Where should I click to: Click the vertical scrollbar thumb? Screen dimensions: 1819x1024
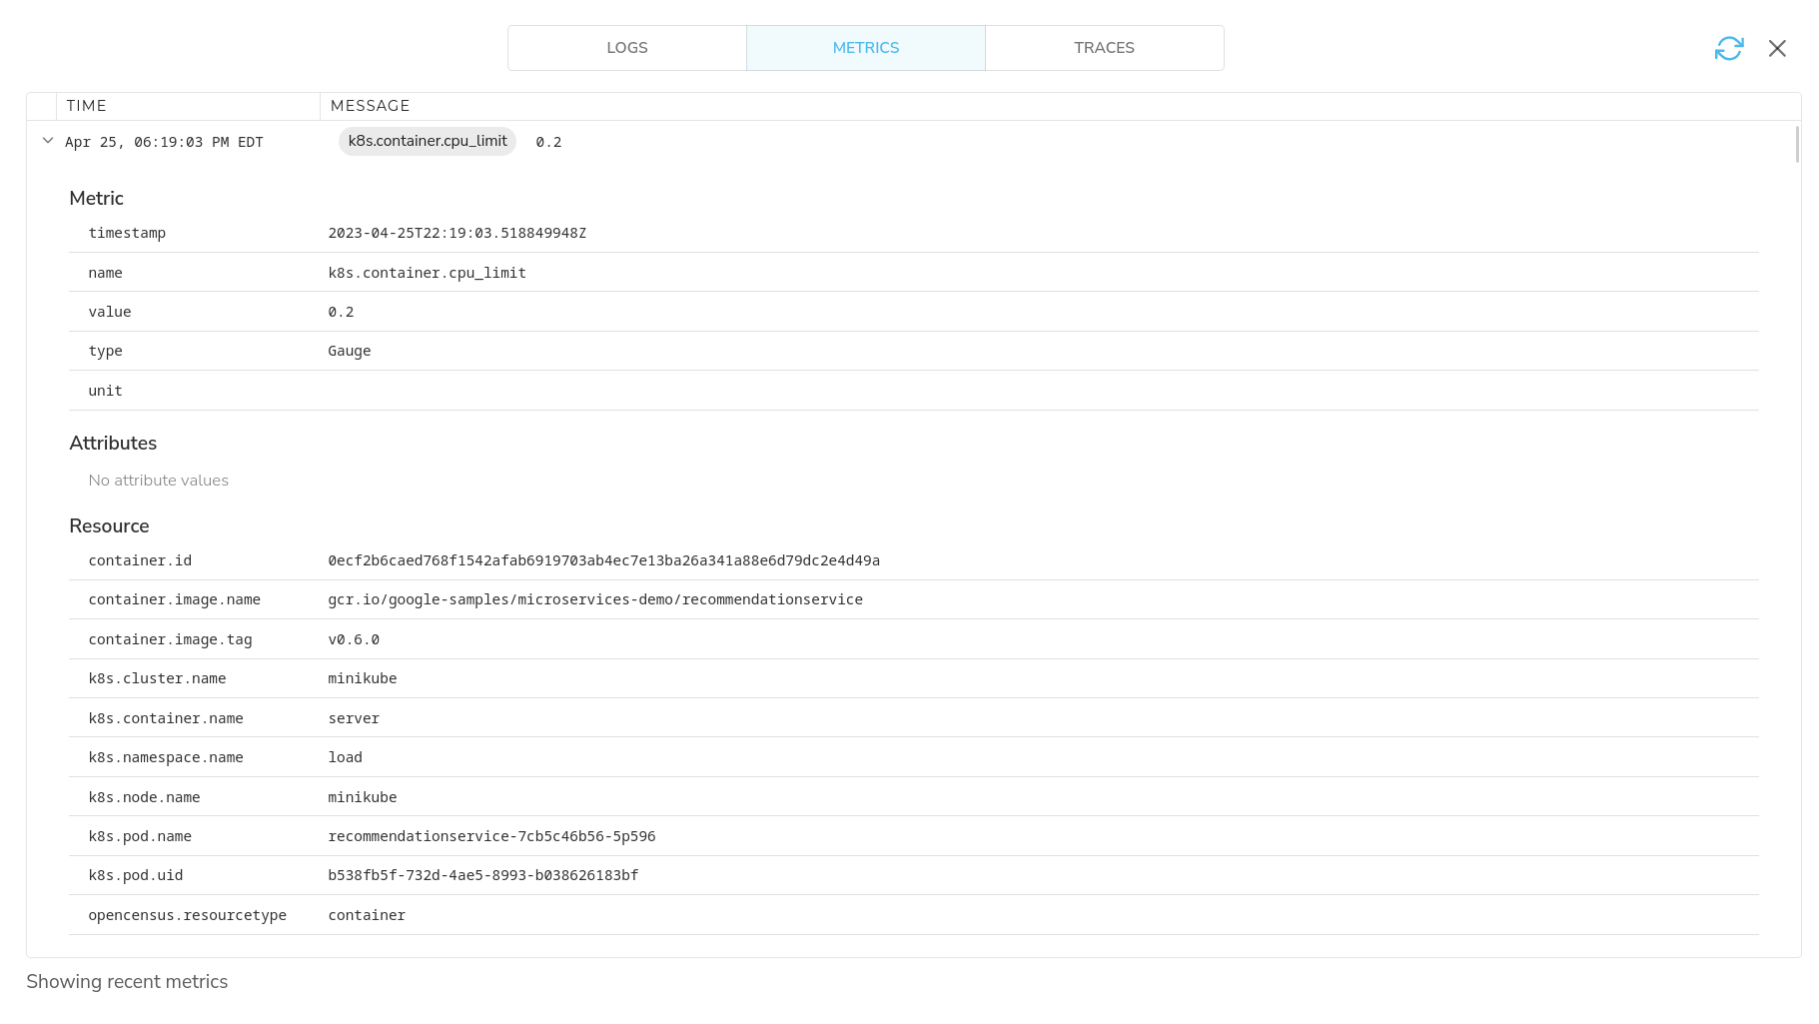[x=1797, y=144]
